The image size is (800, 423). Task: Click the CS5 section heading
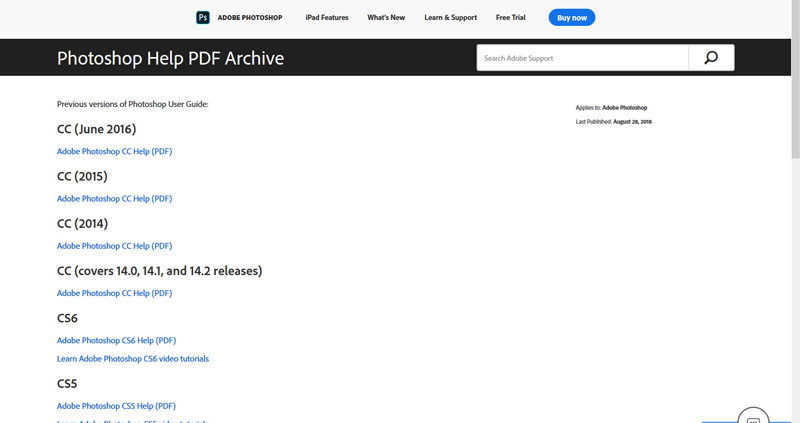(67, 384)
